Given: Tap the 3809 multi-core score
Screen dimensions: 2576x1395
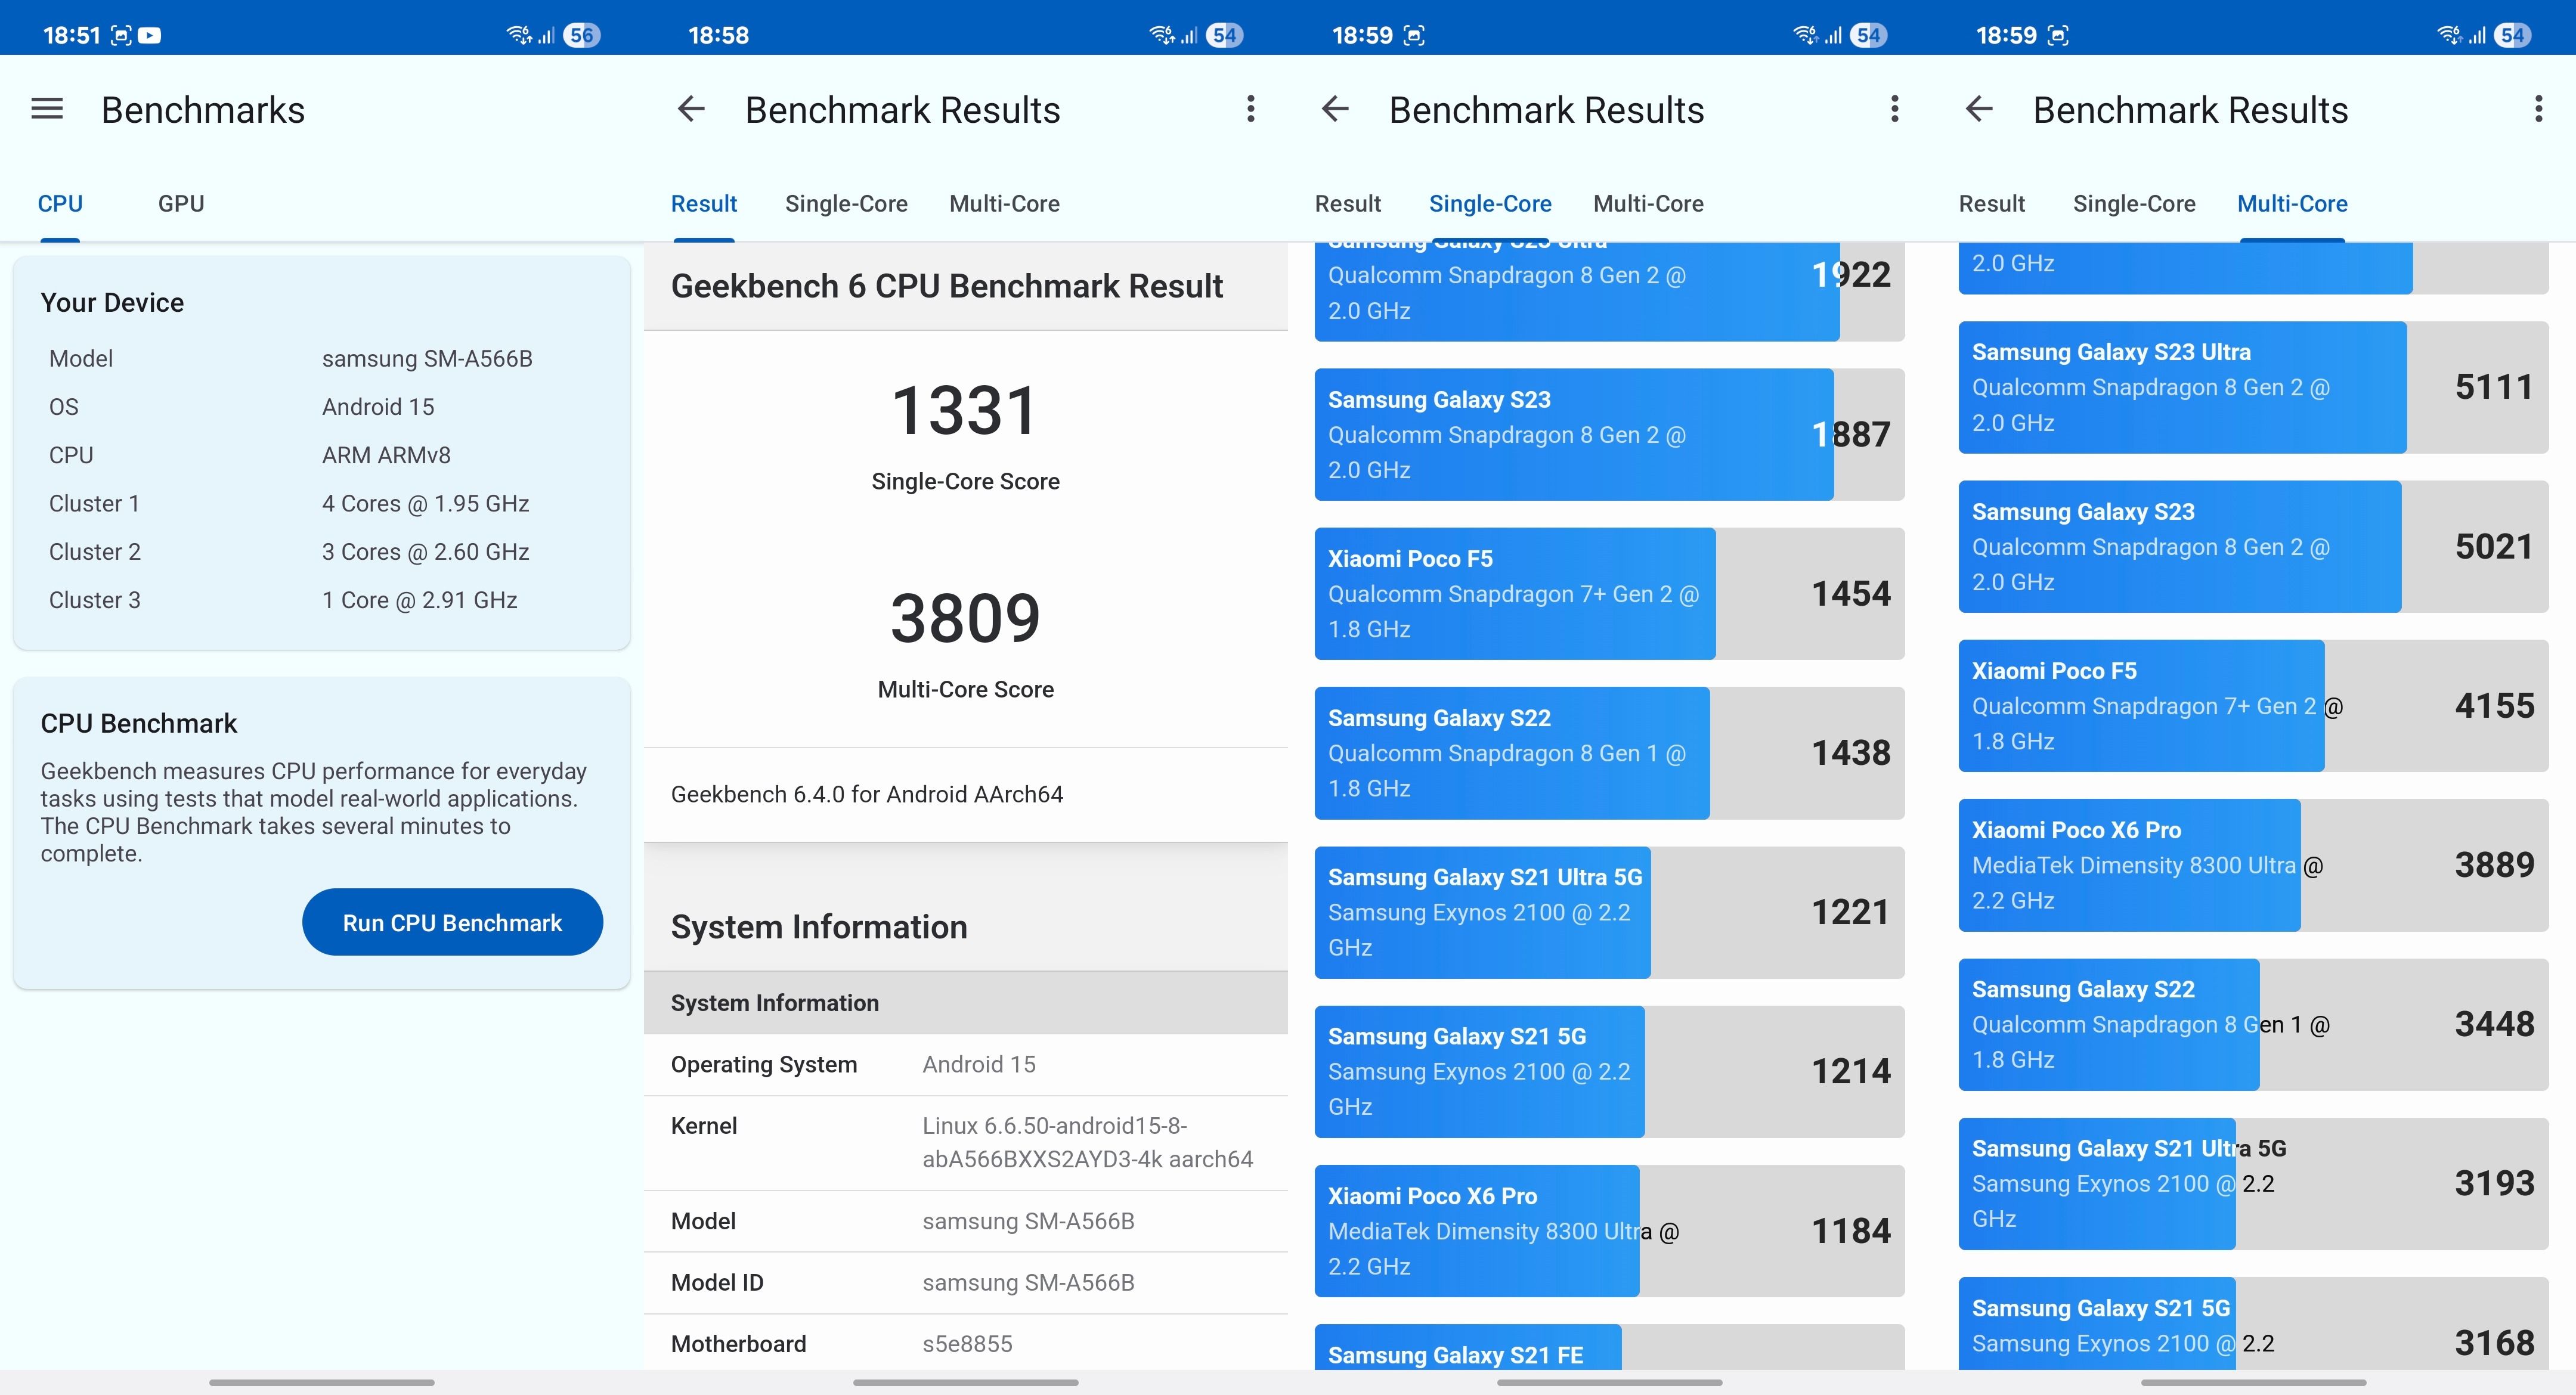Looking at the screenshot, I should coord(965,618).
